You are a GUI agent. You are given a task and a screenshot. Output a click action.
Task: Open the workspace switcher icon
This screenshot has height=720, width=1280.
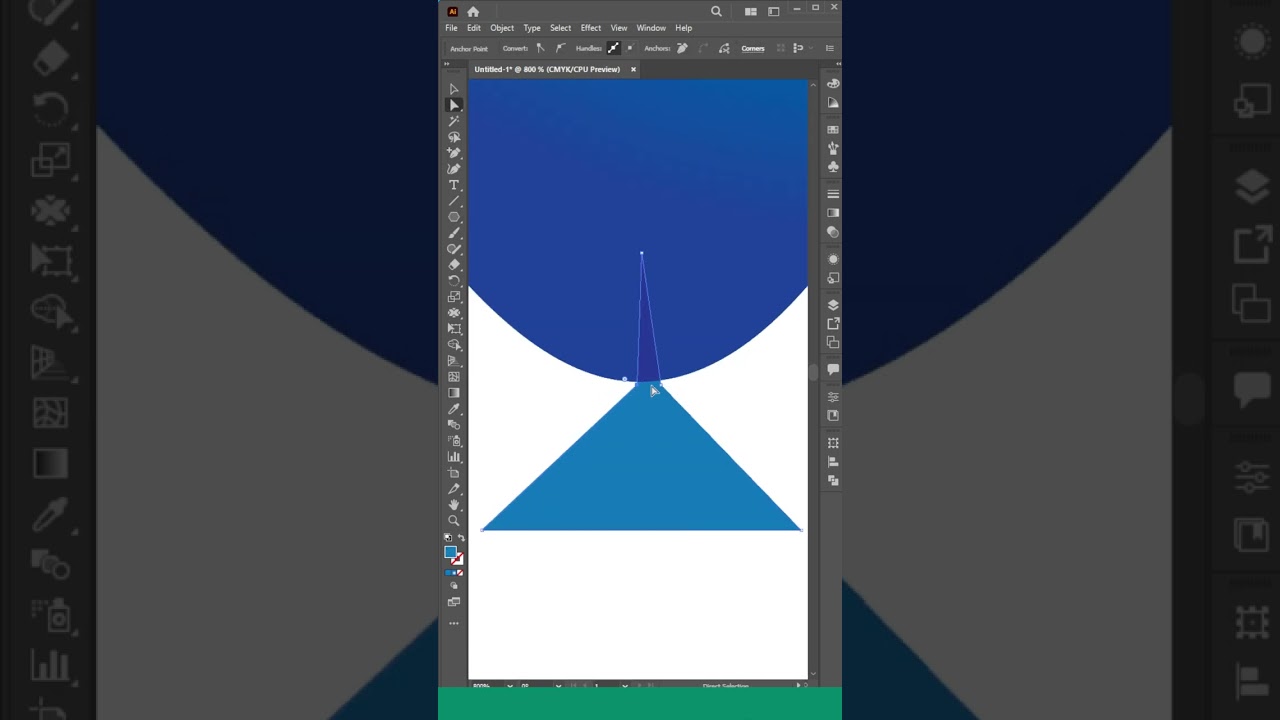coord(773,11)
